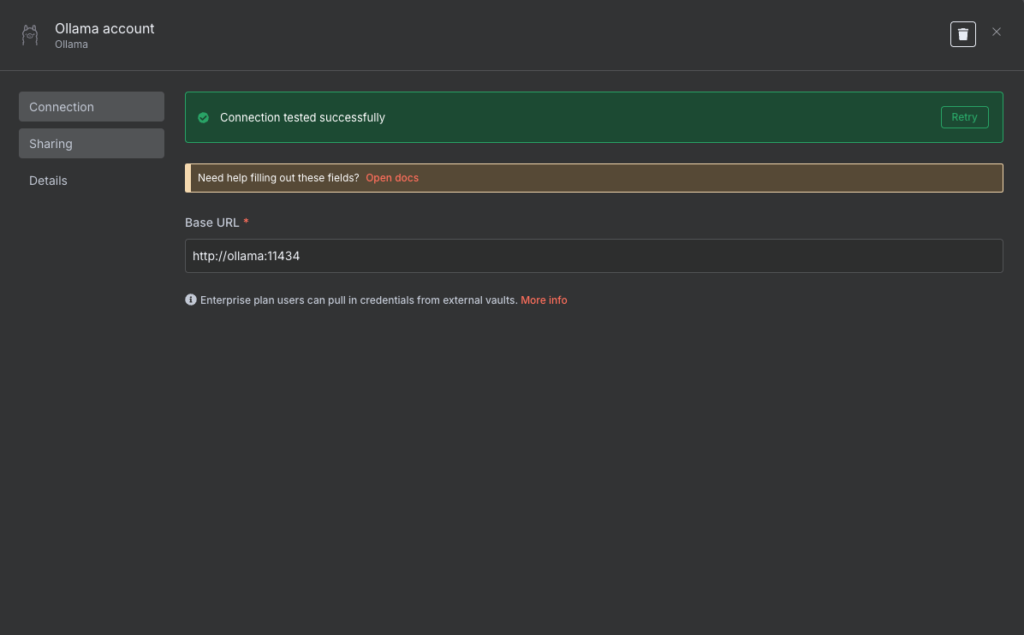Click the Ollama llama logo icon
The height and width of the screenshot is (635, 1024).
tap(30, 35)
